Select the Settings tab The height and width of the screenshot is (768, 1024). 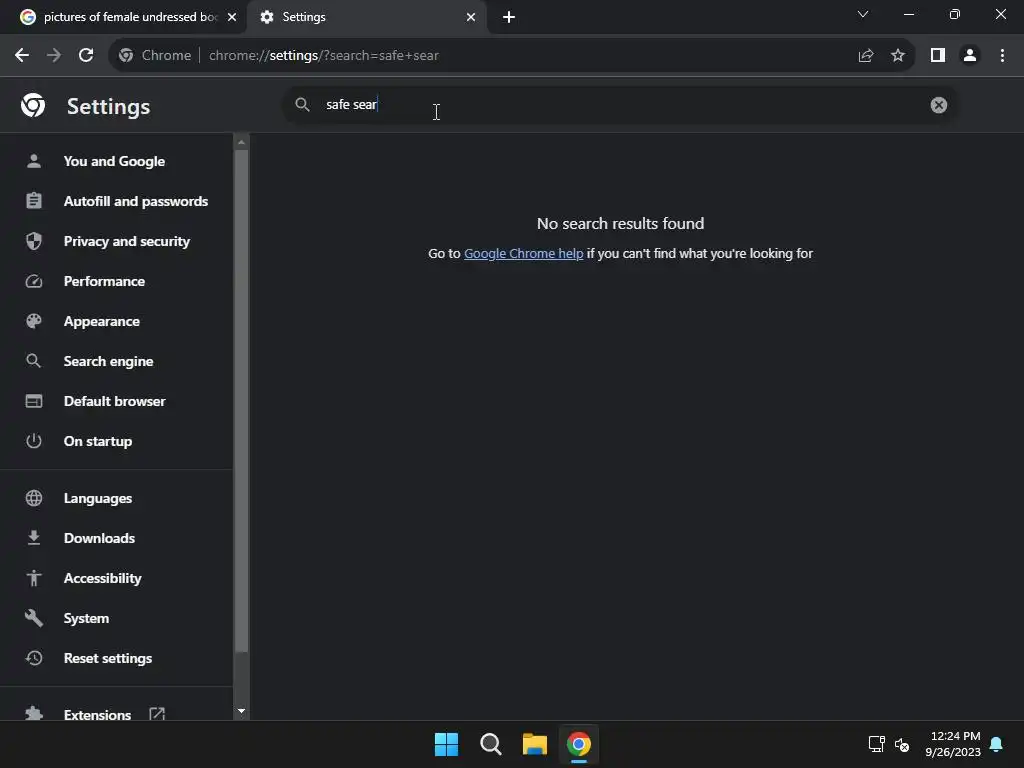pyautogui.click(x=367, y=17)
